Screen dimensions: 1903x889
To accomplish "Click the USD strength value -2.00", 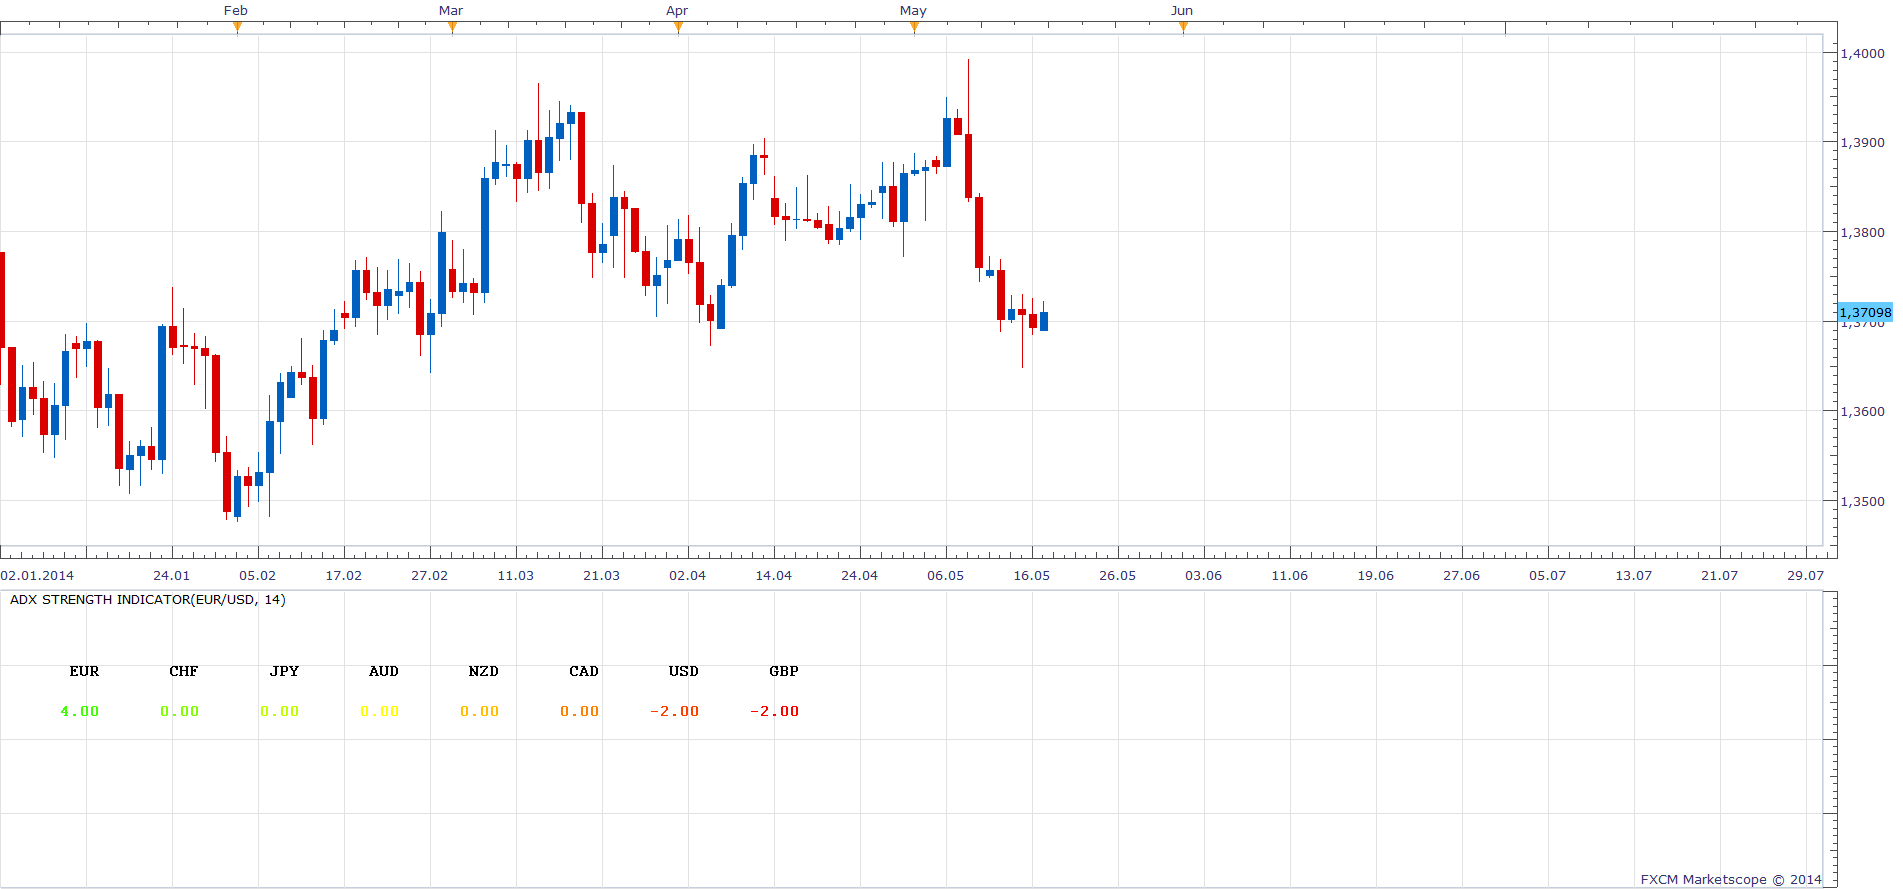I will click(675, 711).
